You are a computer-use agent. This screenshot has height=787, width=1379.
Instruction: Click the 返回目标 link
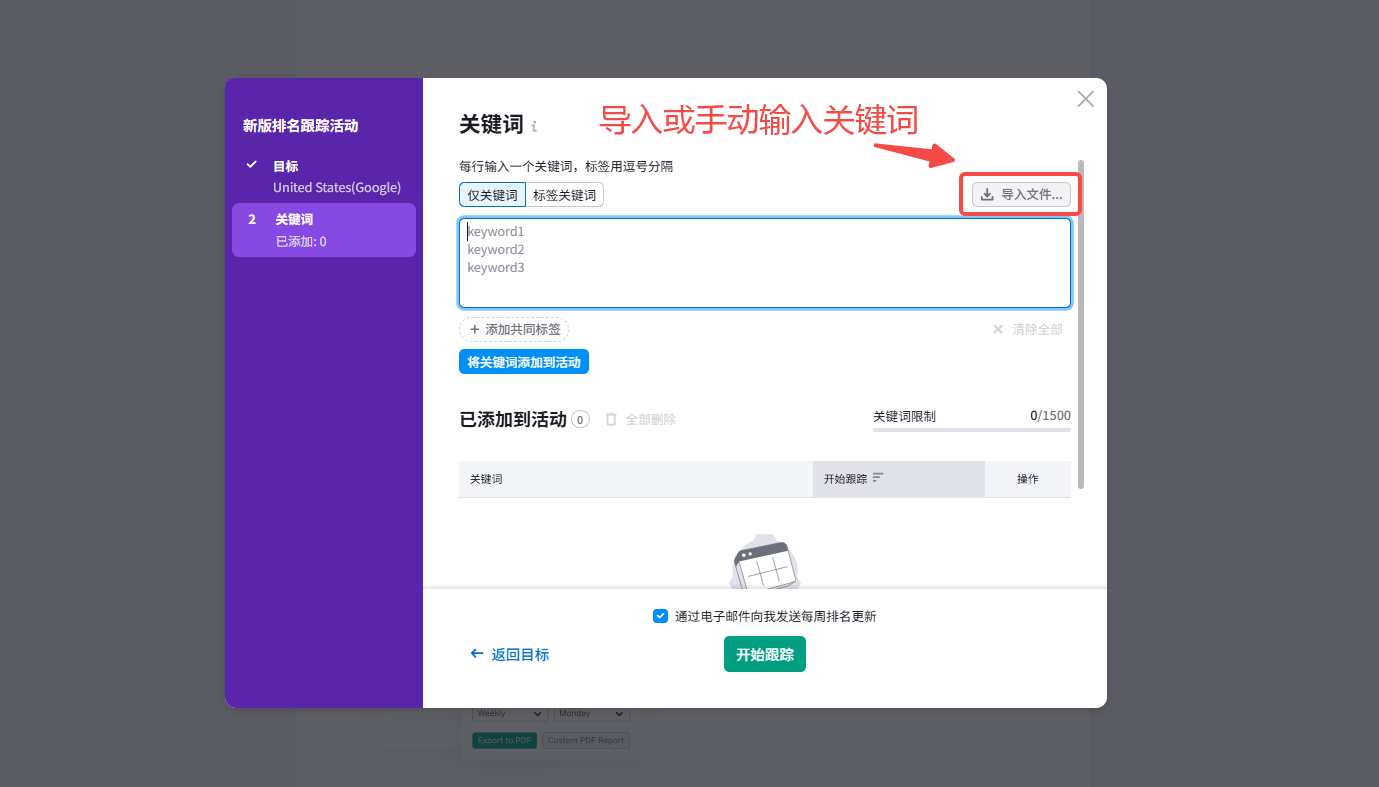[x=519, y=653]
